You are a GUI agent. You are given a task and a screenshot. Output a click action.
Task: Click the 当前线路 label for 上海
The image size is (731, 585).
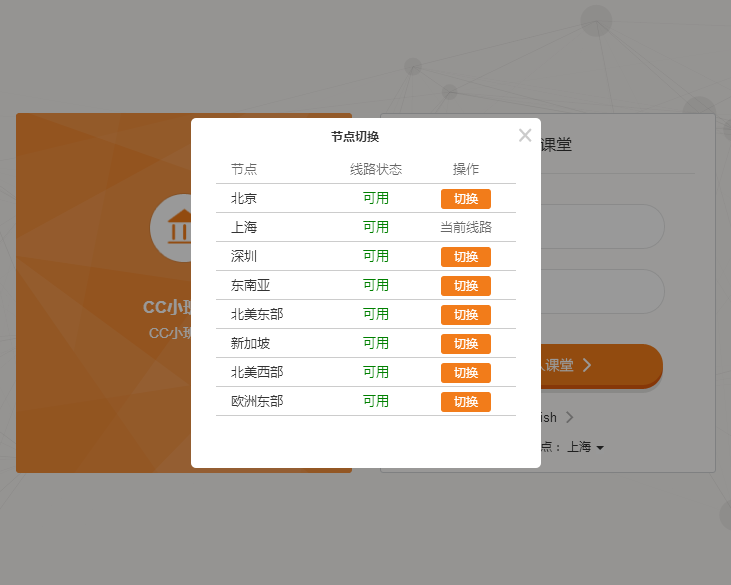point(465,228)
